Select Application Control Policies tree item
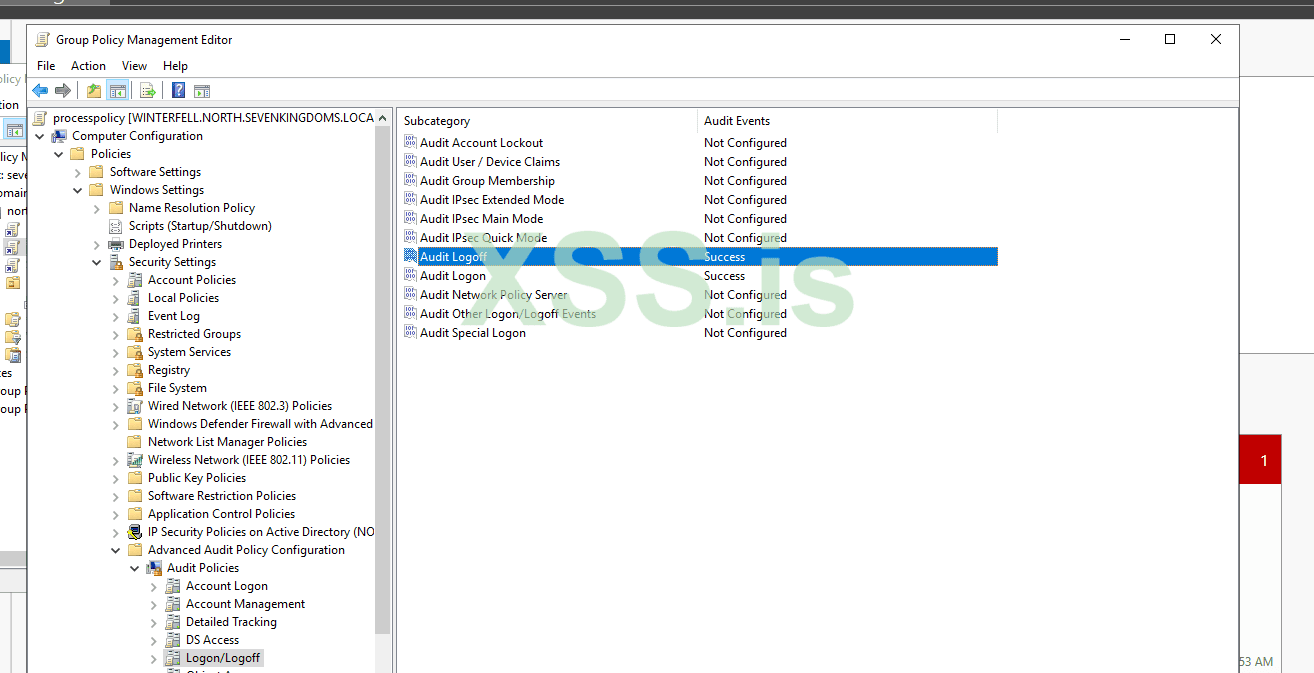This screenshot has width=1314, height=673. pyautogui.click(x=221, y=514)
